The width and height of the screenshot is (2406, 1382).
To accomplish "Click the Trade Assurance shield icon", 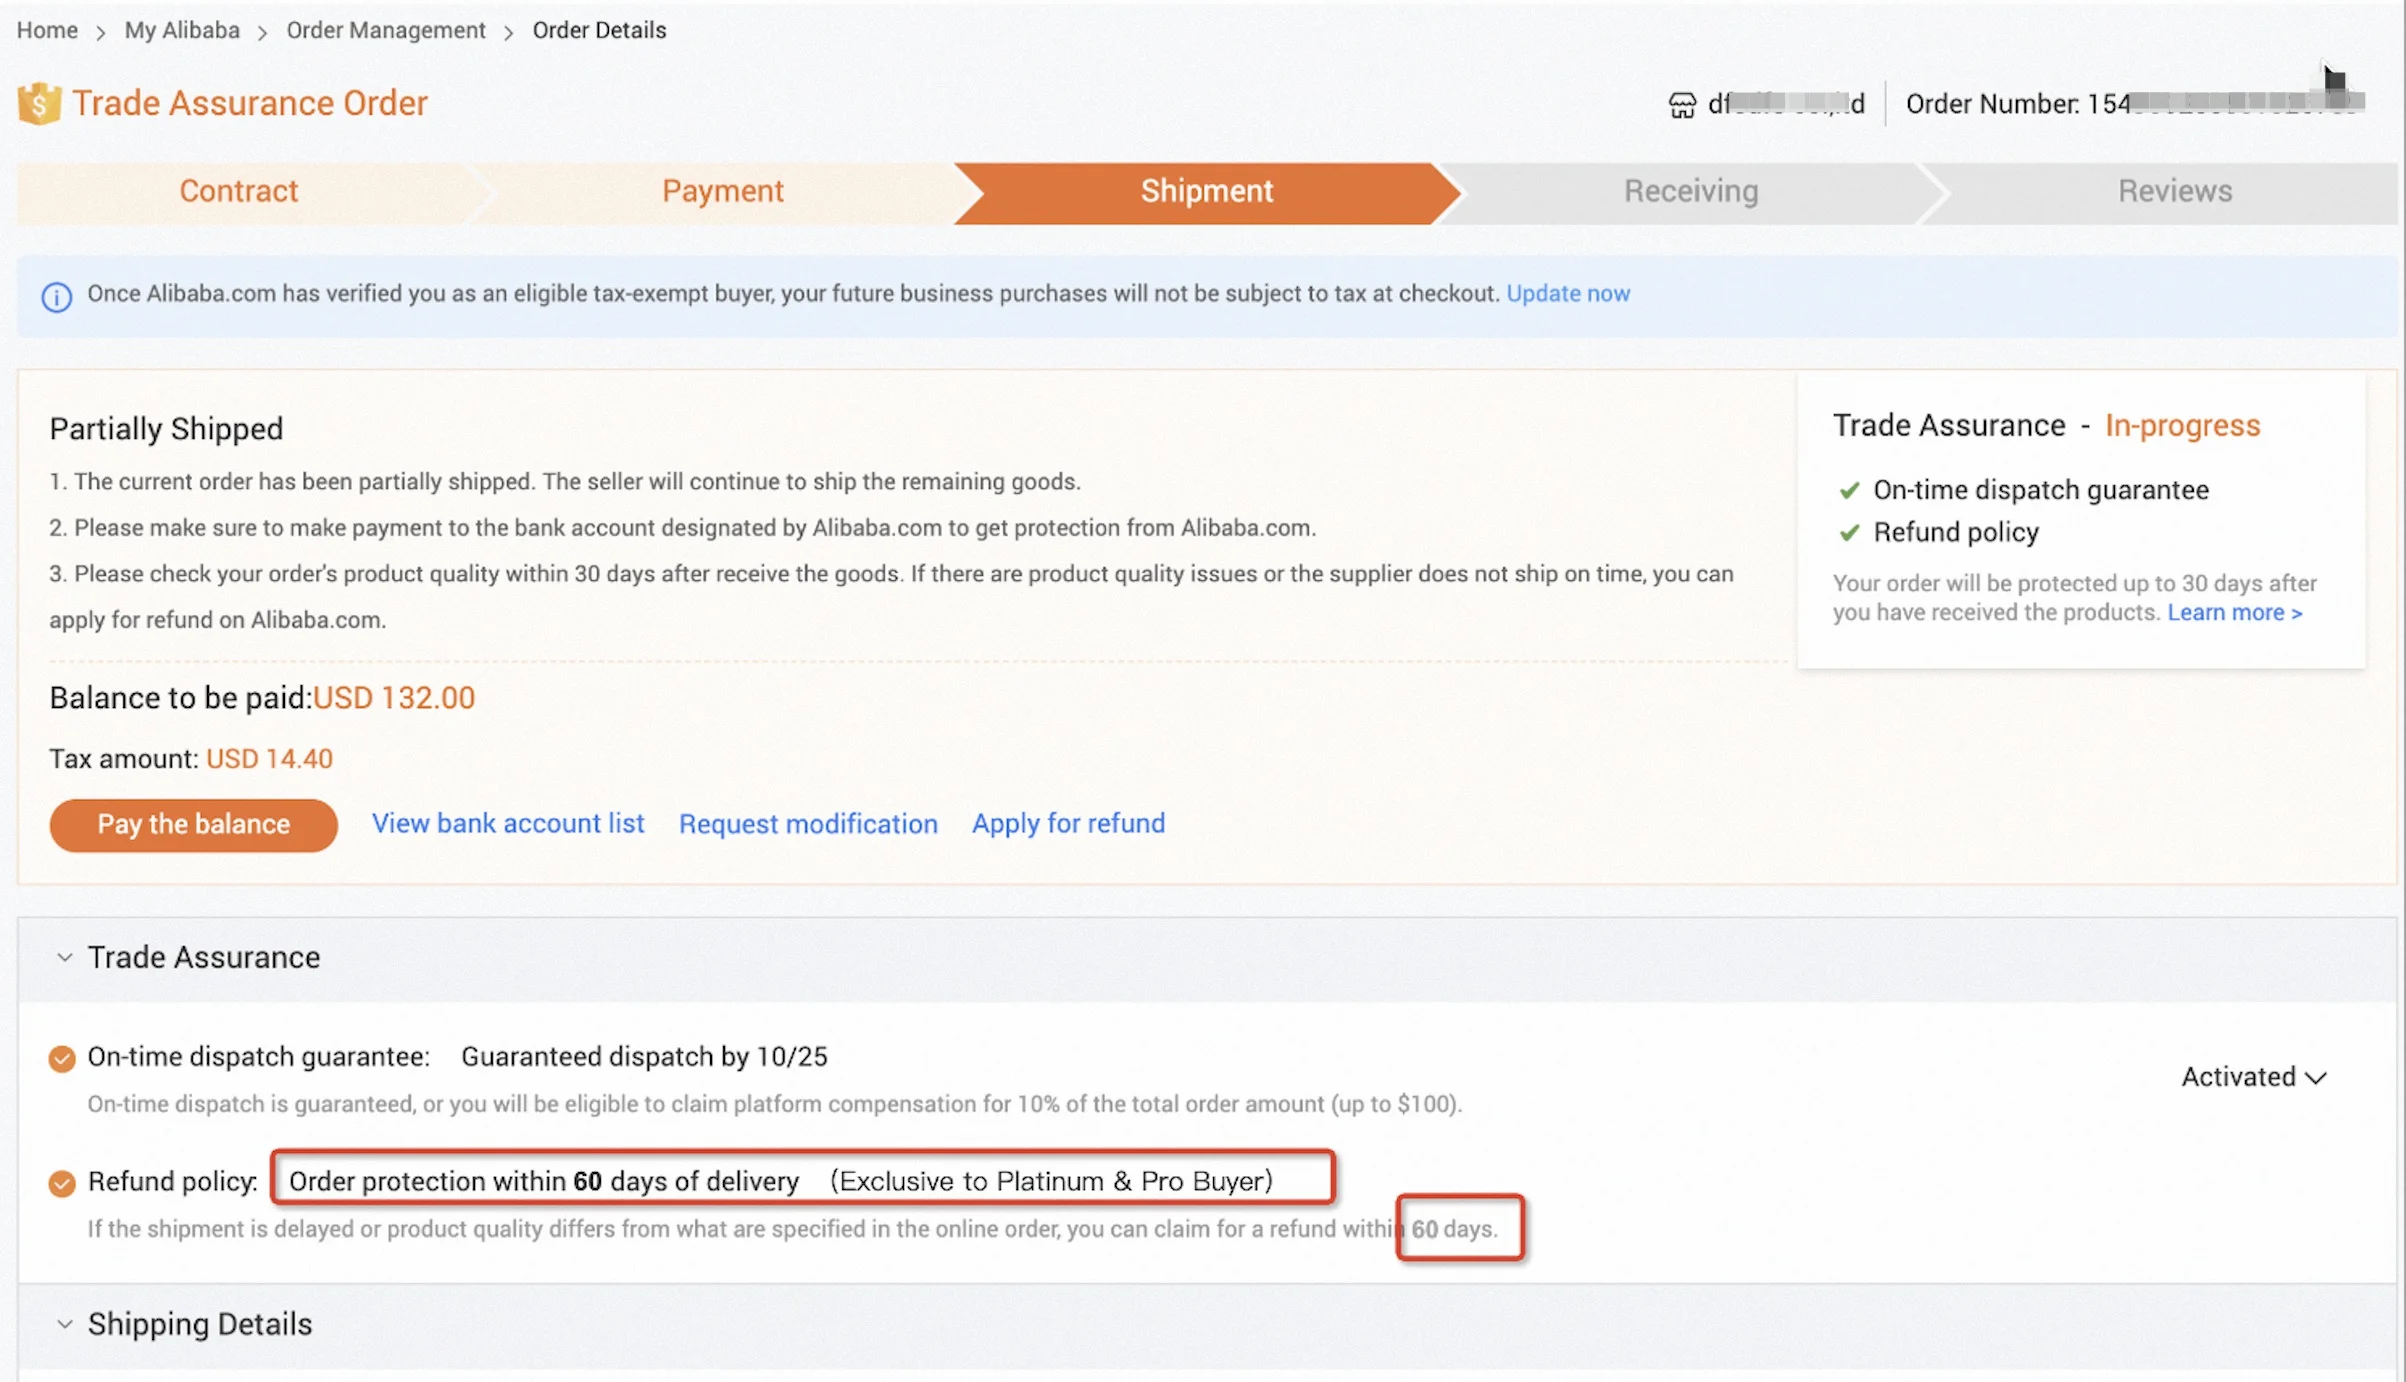I will [39, 103].
